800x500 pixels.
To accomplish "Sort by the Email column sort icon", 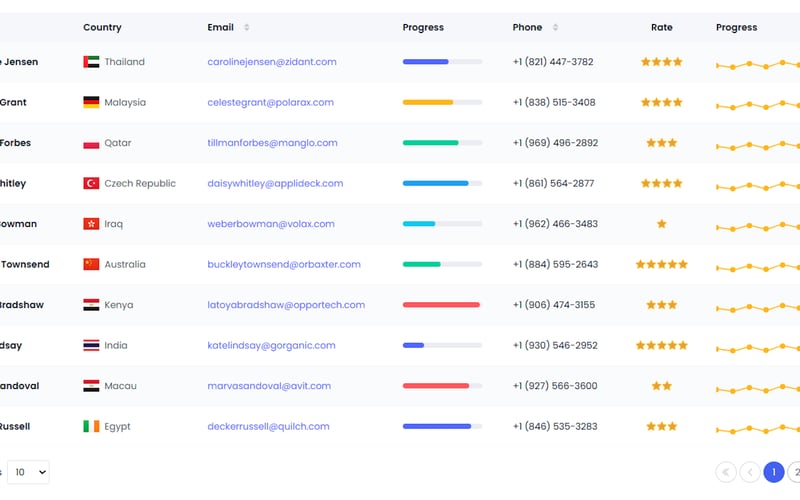I will (x=246, y=28).
